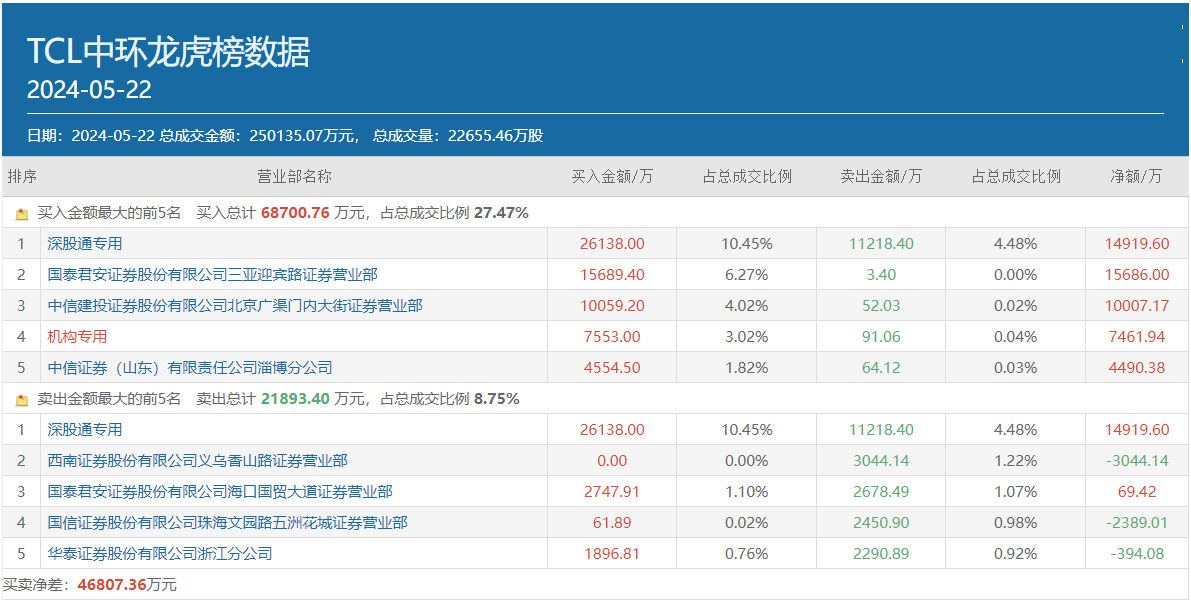This screenshot has width=1191, height=601.
Task: Click the icon beside 买入金额最大的前5名
Action: (22, 214)
